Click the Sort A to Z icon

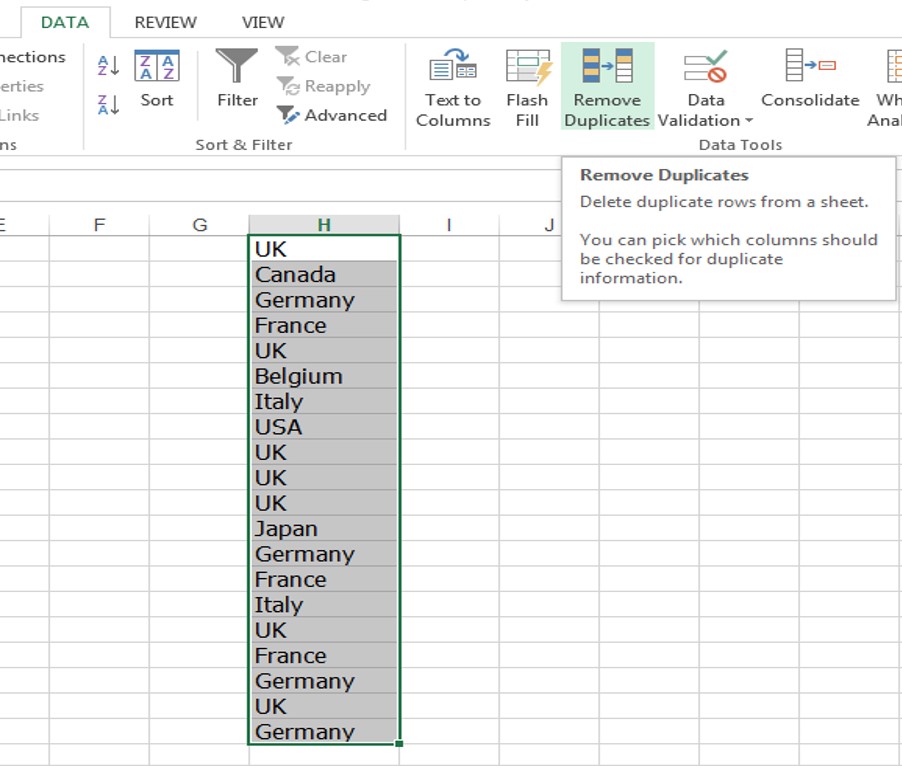pyautogui.click(x=108, y=66)
